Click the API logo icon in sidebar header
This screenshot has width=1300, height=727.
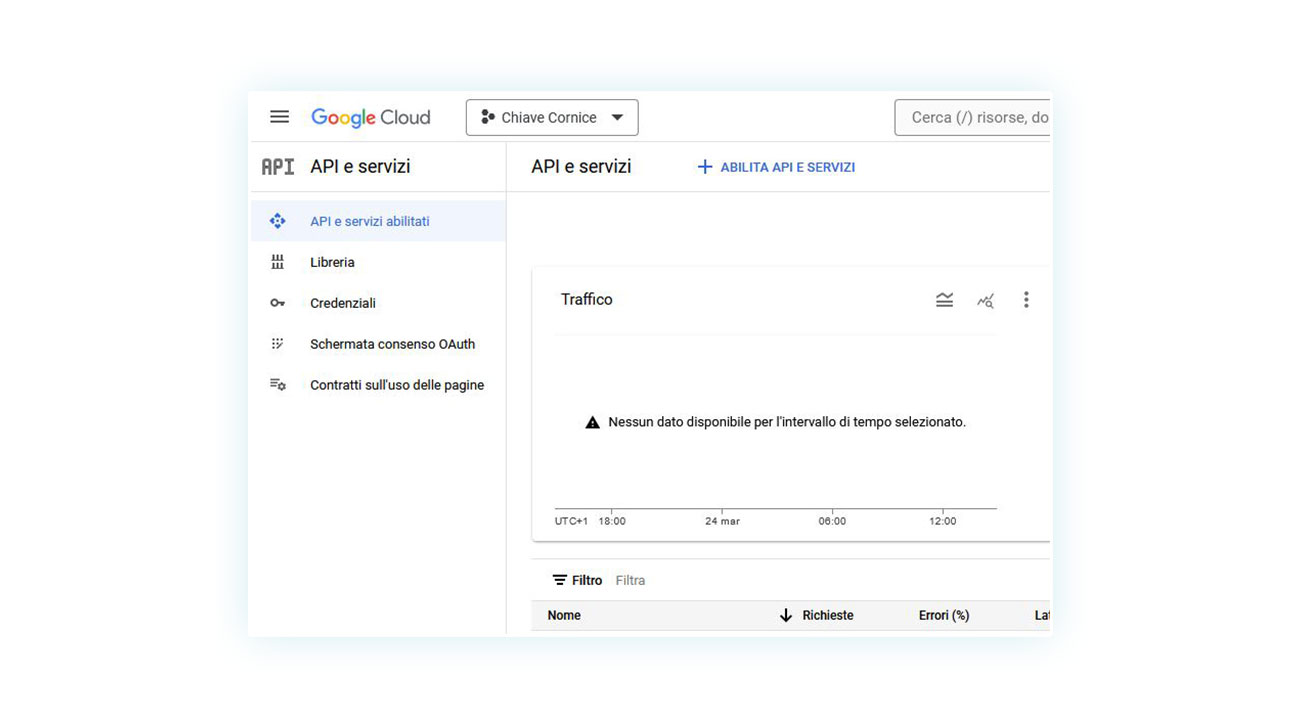(278, 167)
